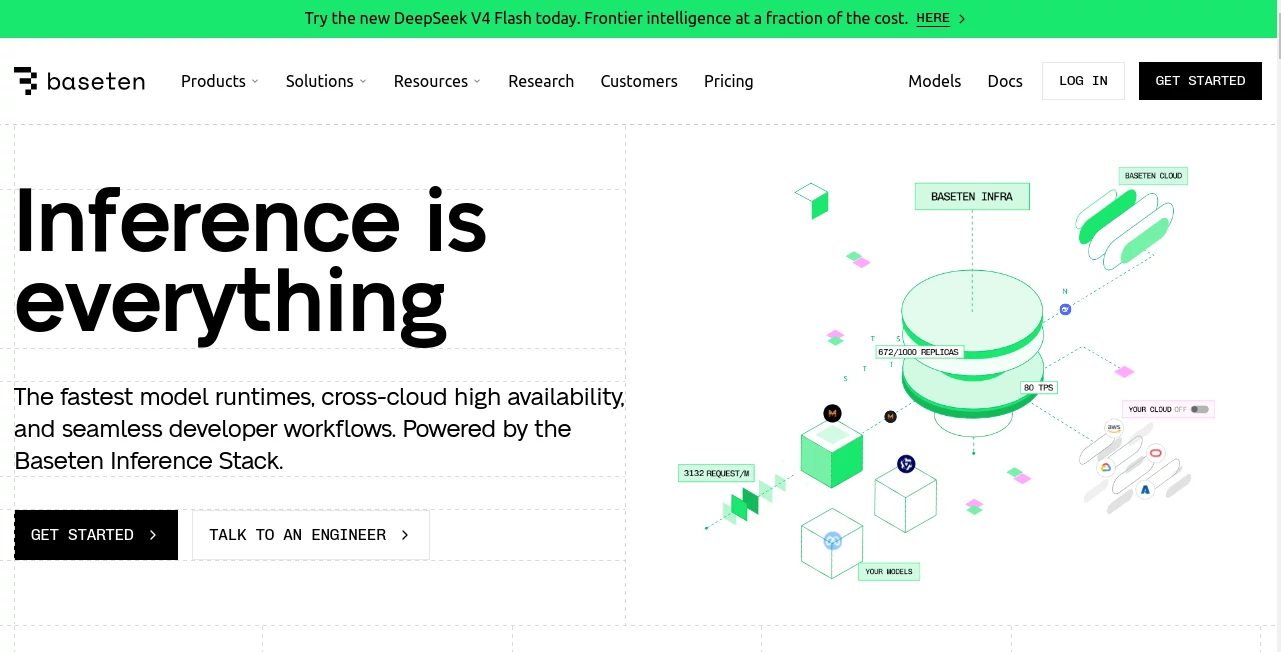The image size is (1281, 652).
Task: Click the arrow icon in Talk to an Engineer button
Action: [405, 535]
